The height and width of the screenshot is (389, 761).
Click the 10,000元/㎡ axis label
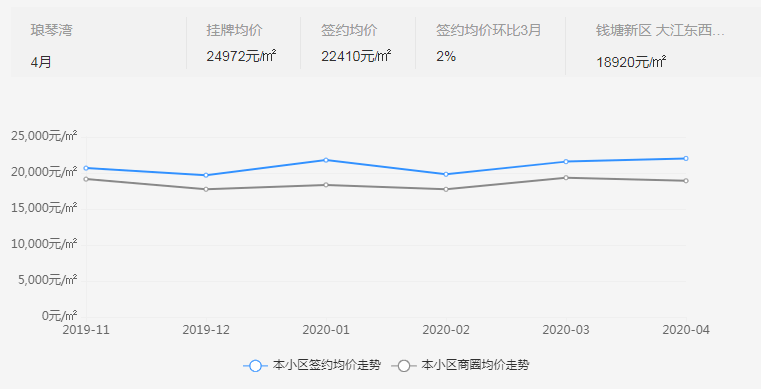pos(44,243)
